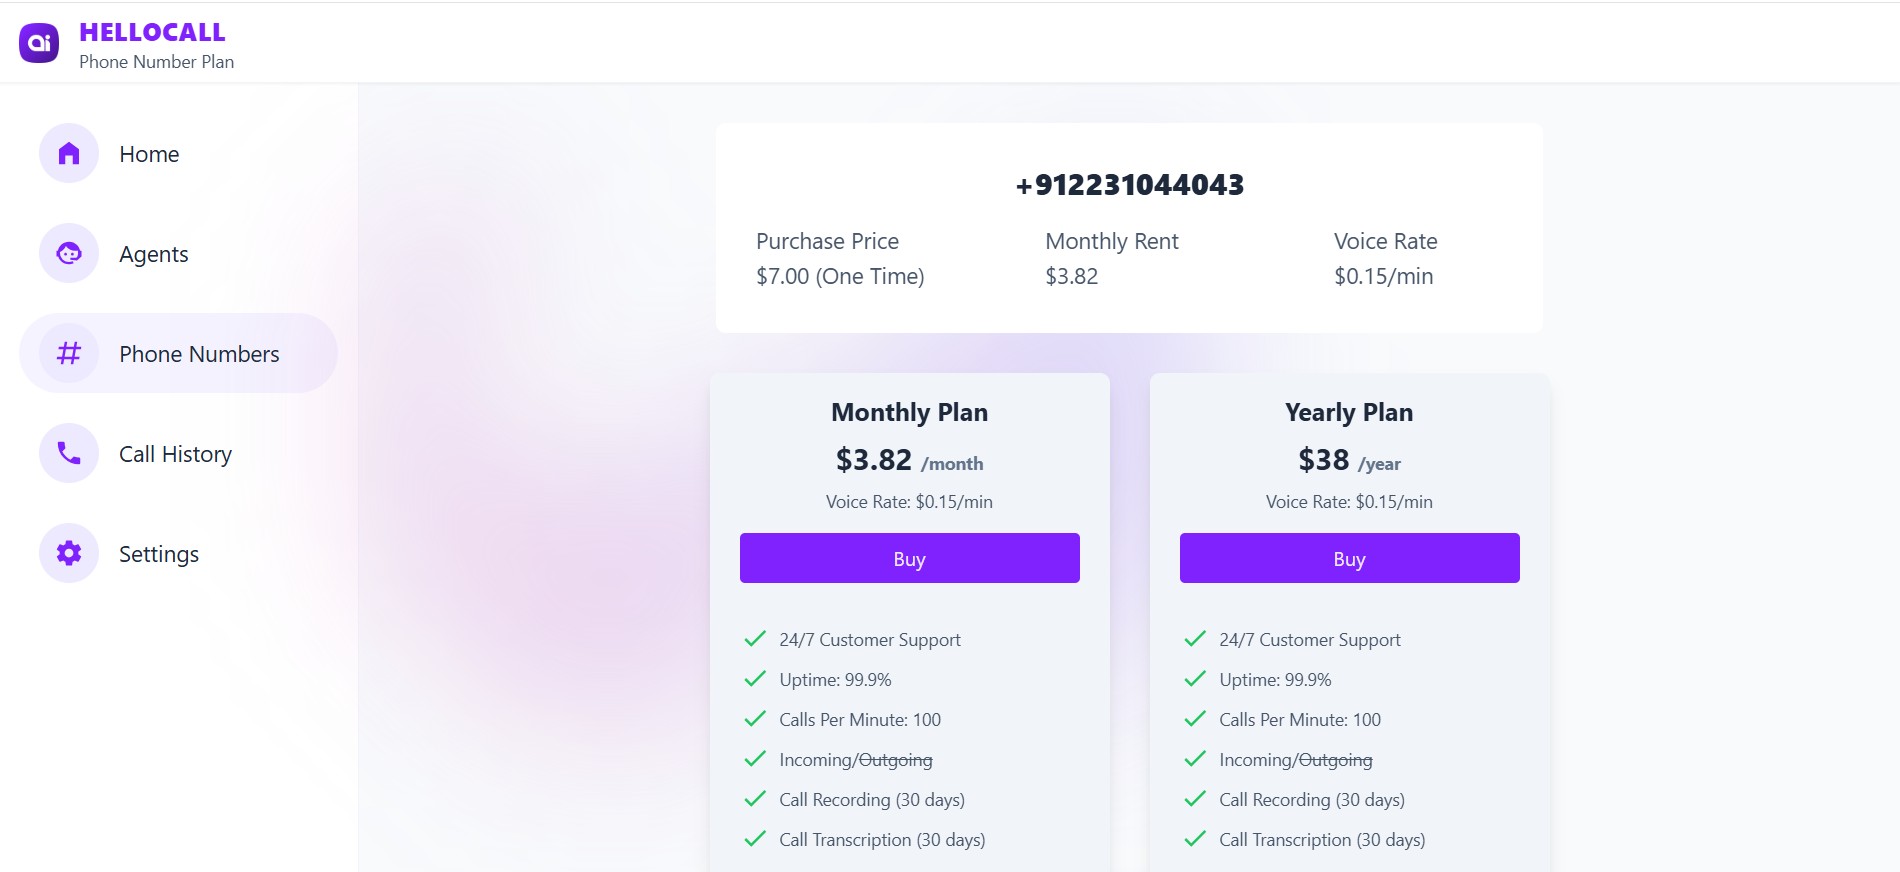Navigate to Call History in the sidebar

(175, 453)
